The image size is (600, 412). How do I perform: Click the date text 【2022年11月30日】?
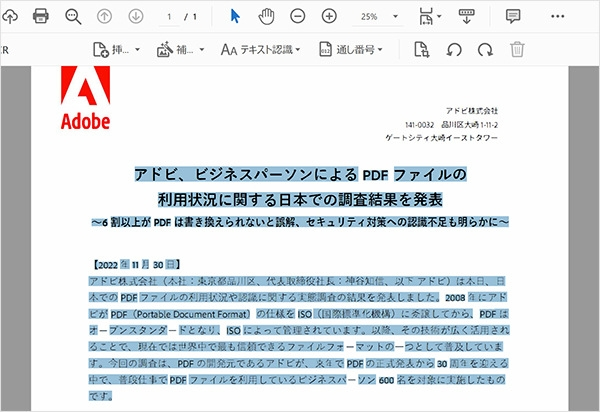[x=136, y=265]
